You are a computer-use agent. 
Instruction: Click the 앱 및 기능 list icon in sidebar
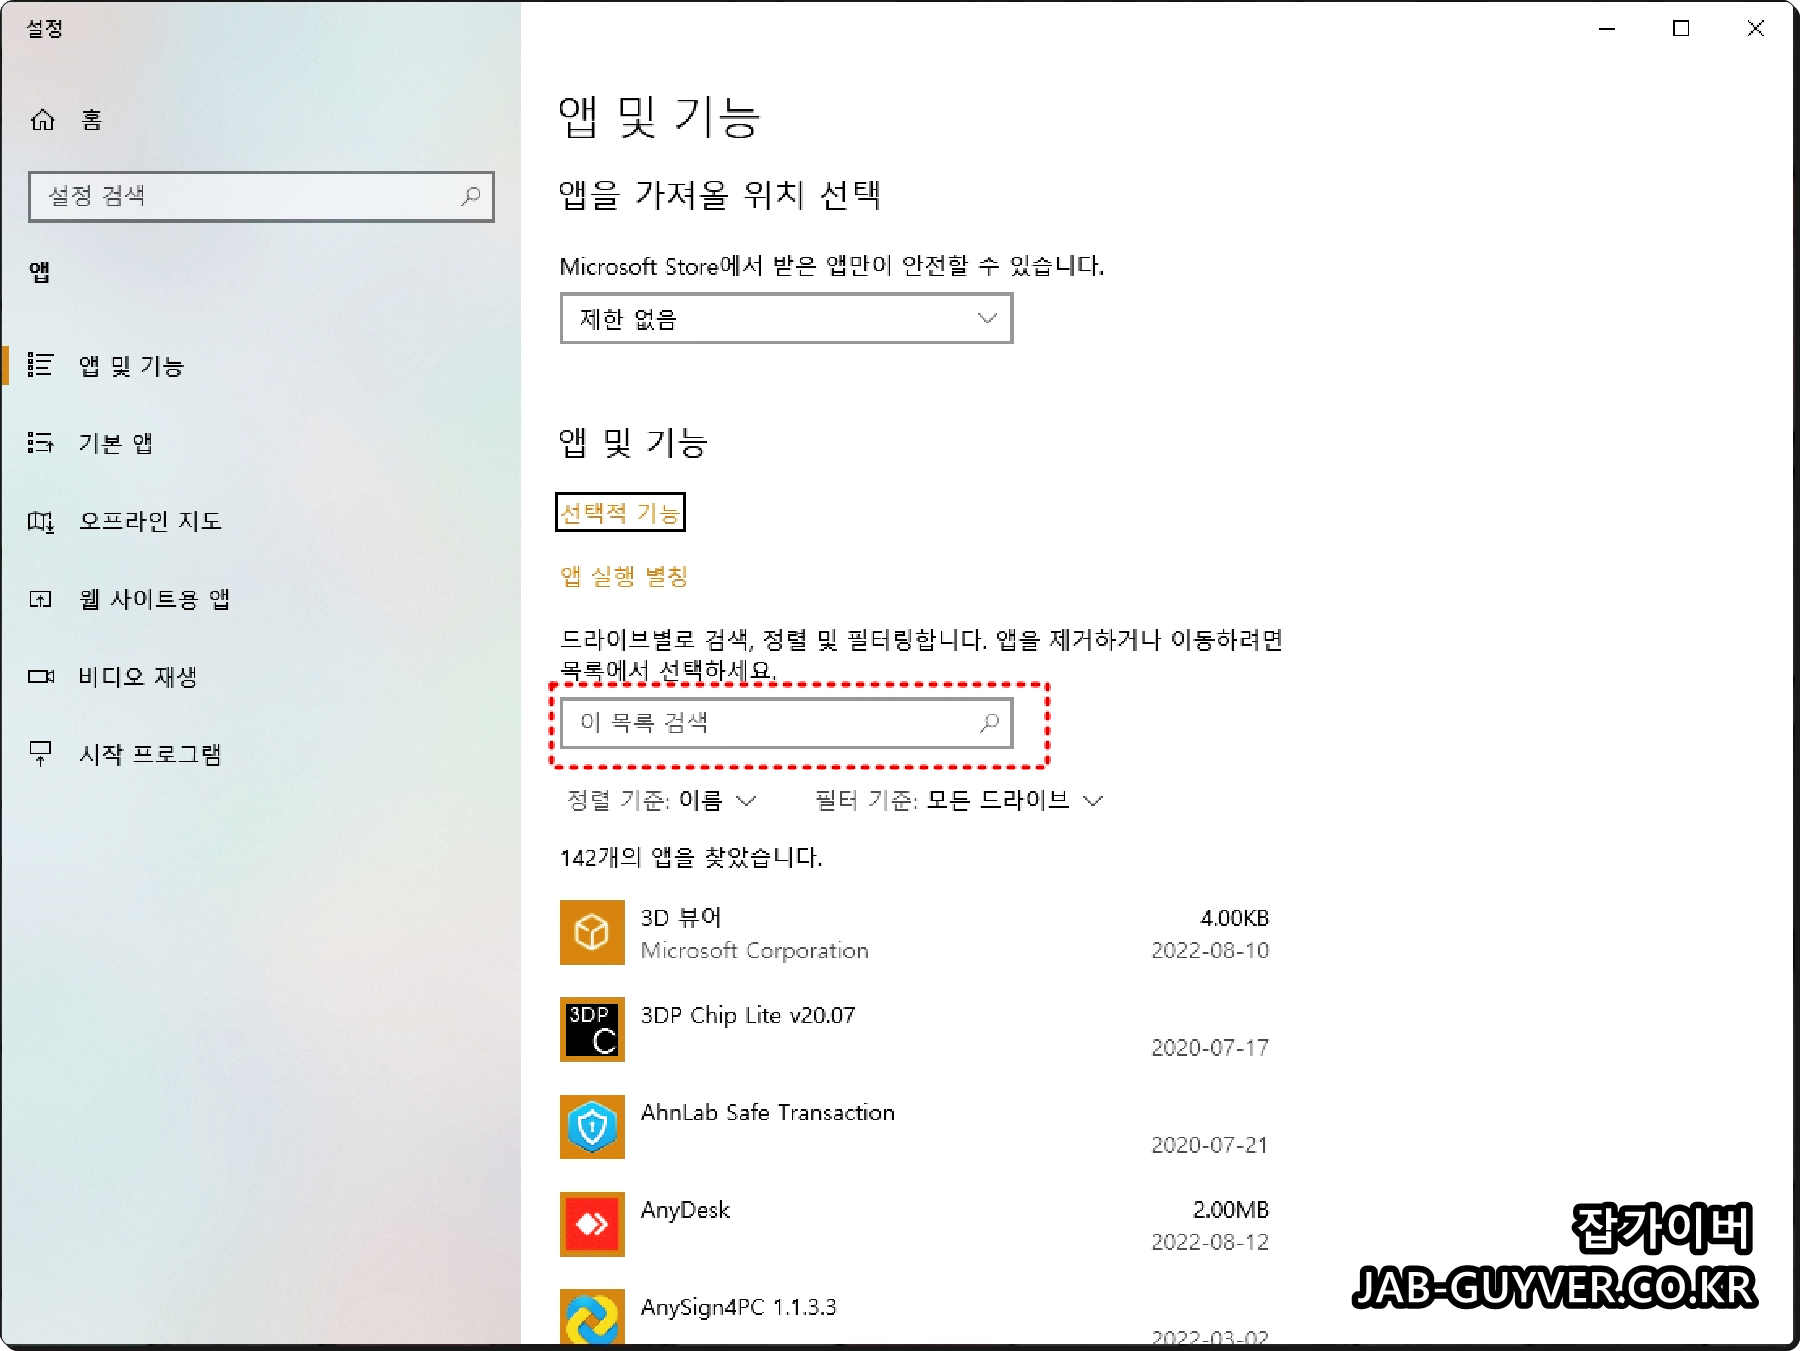click(40, 365)
